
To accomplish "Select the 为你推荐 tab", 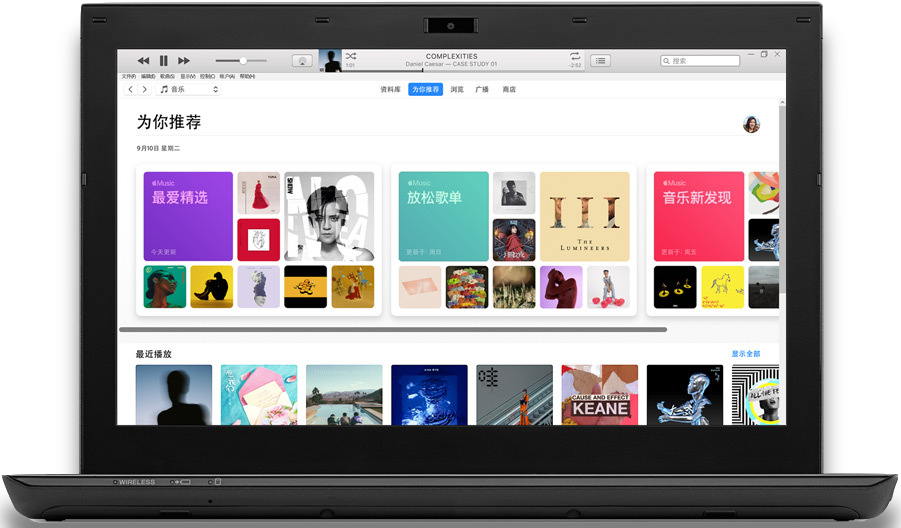I will (x=425, y=90).
